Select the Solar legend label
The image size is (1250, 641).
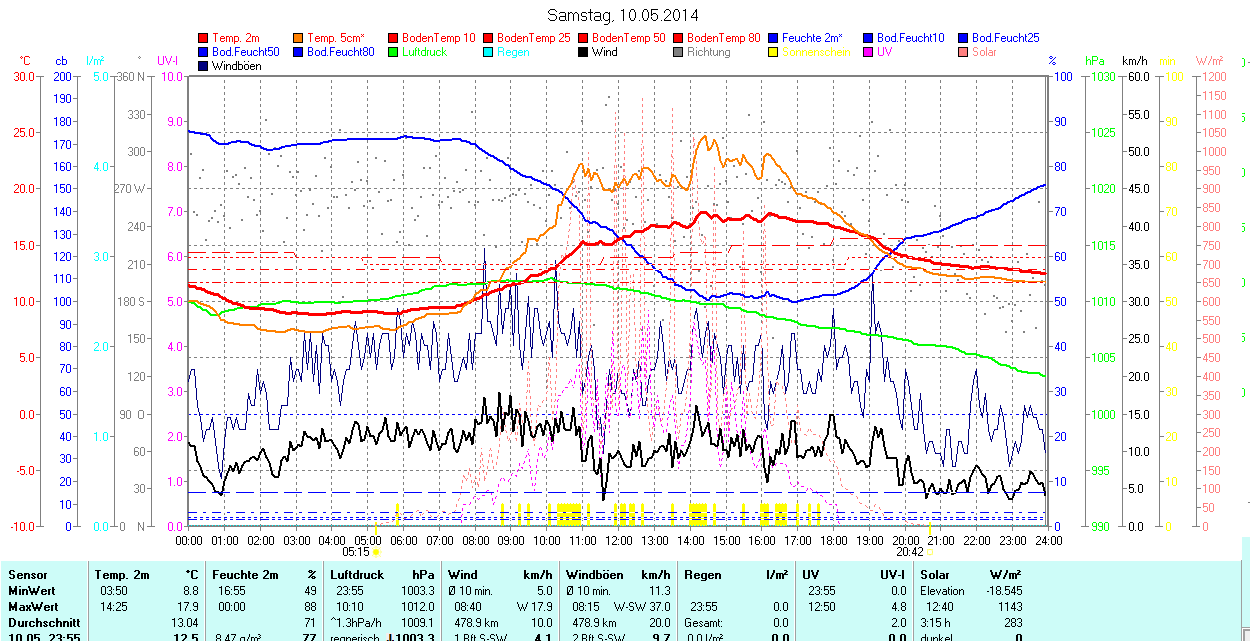984,52
